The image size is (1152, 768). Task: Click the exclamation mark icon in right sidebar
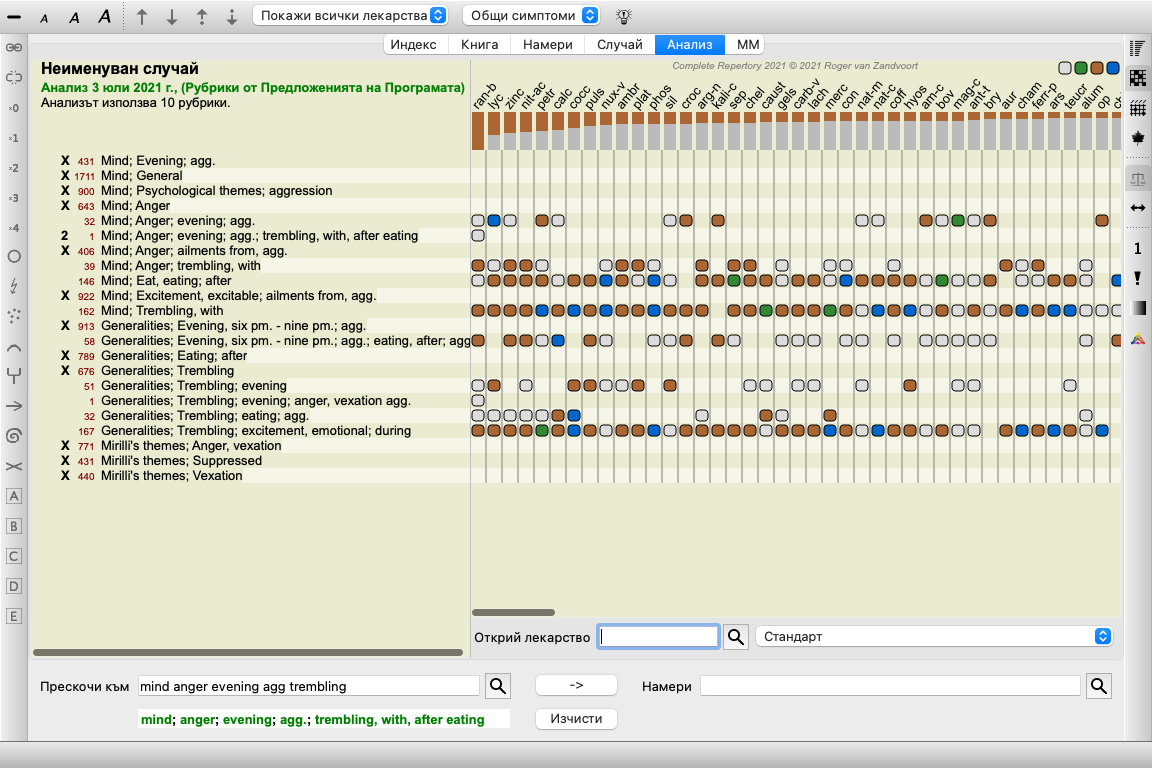[x=1137, y=278]
